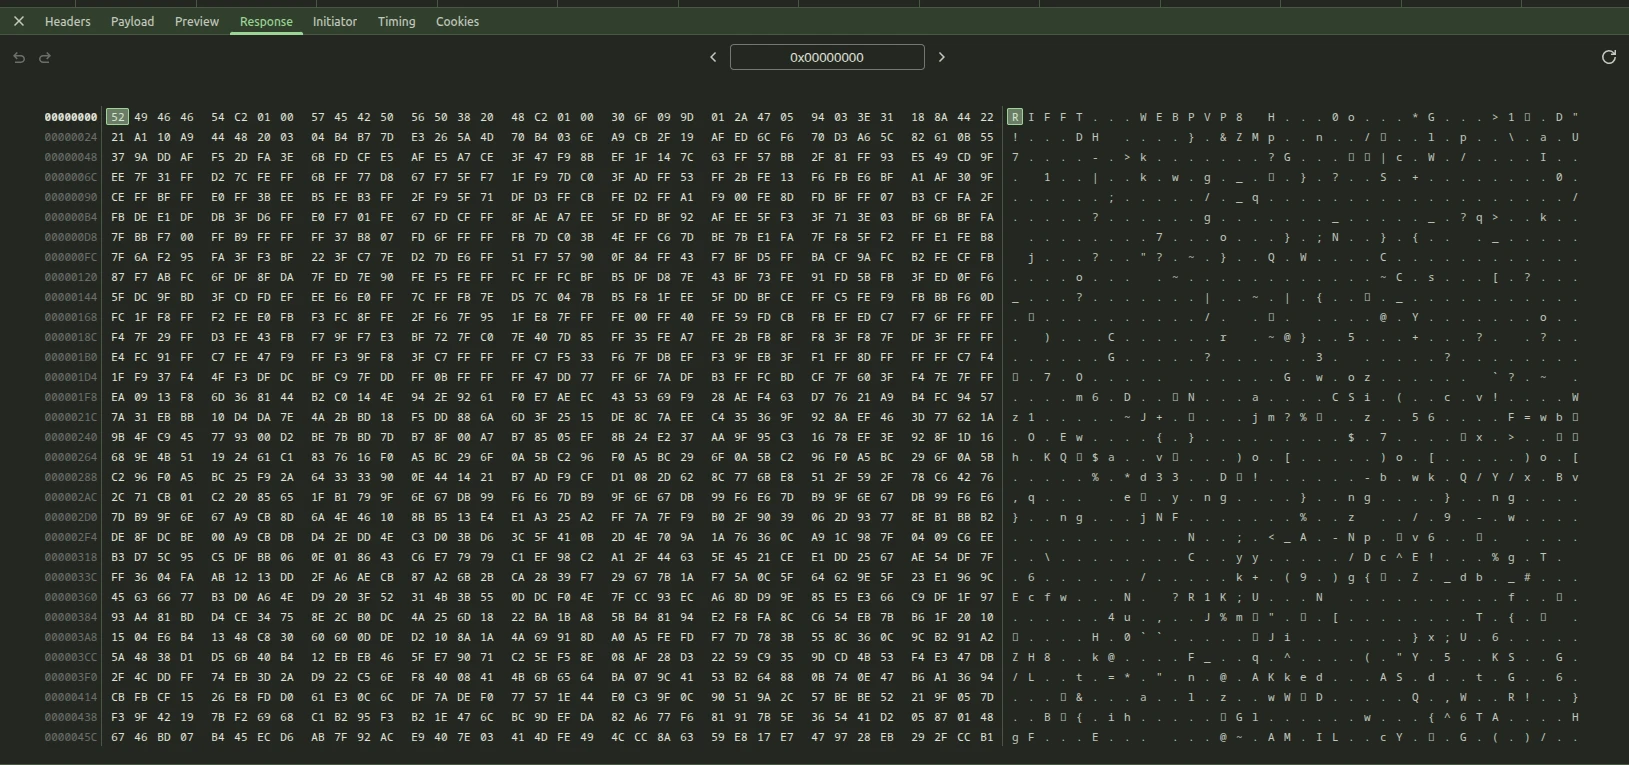The width and height of the screenshot is (1629, 765).
Task: Click the row offset 0000045C
Action: (70, 737)
